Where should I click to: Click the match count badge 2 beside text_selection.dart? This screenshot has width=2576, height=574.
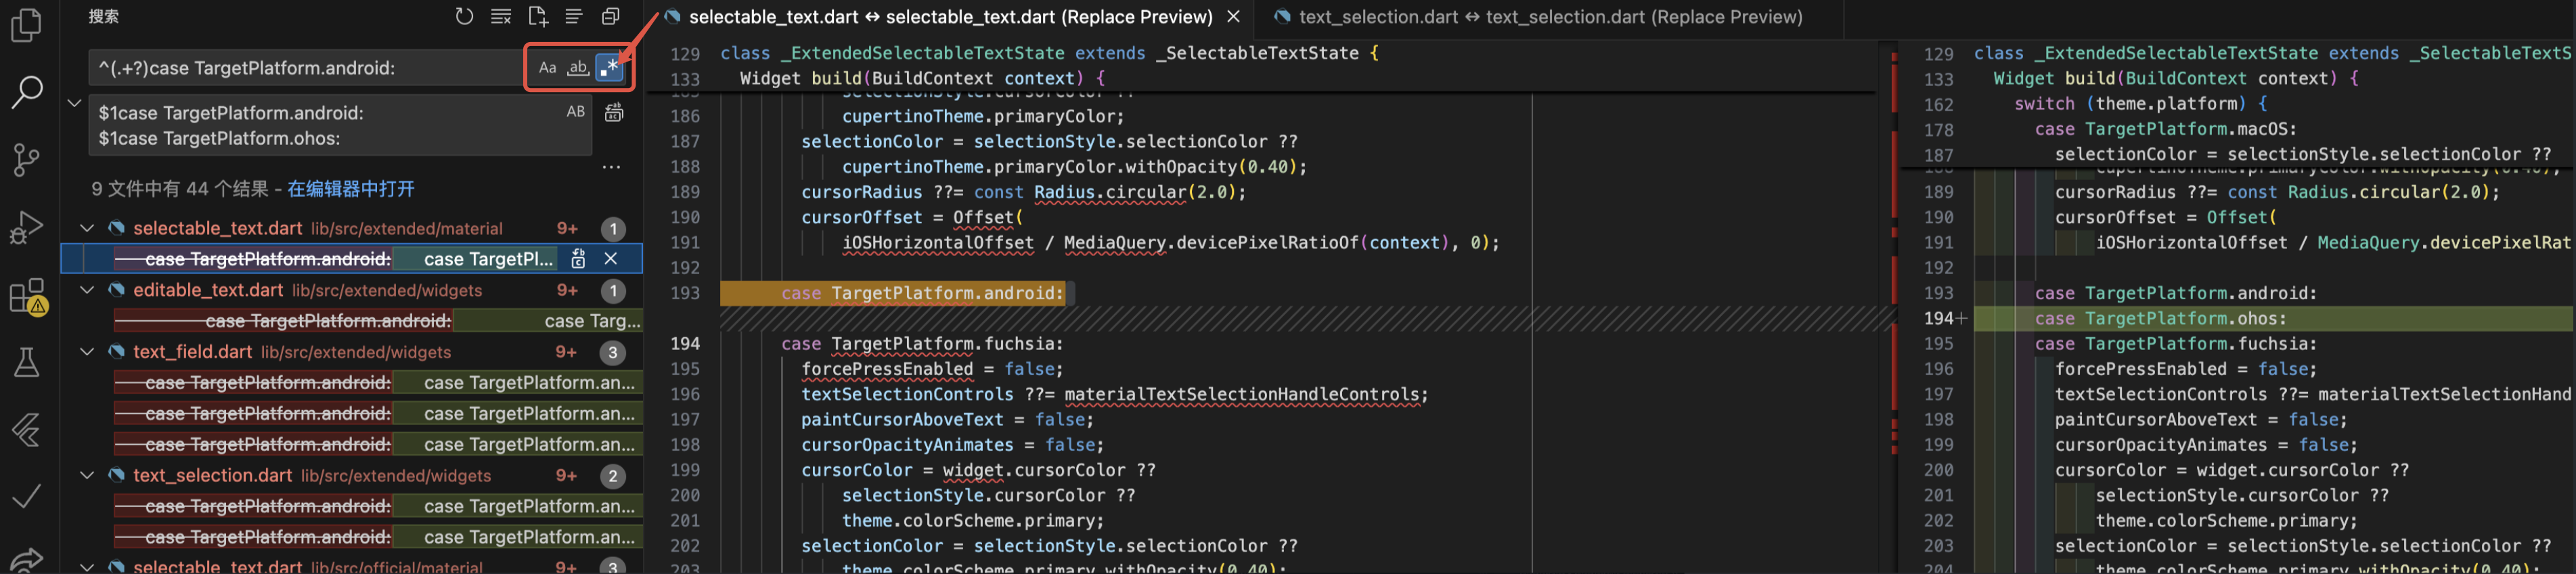[x=613, y=476]
